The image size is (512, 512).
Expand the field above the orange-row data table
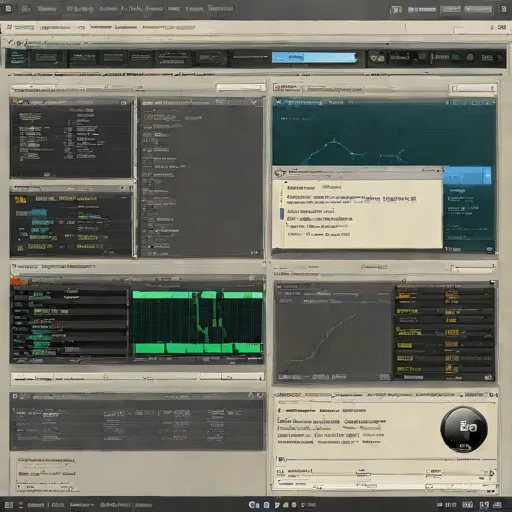[x=472, y=268]
